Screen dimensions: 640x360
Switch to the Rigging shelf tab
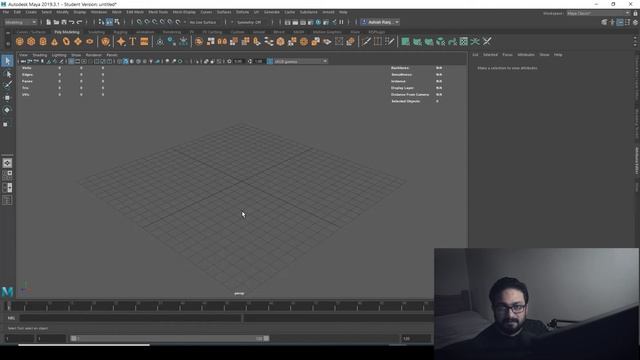120,32
